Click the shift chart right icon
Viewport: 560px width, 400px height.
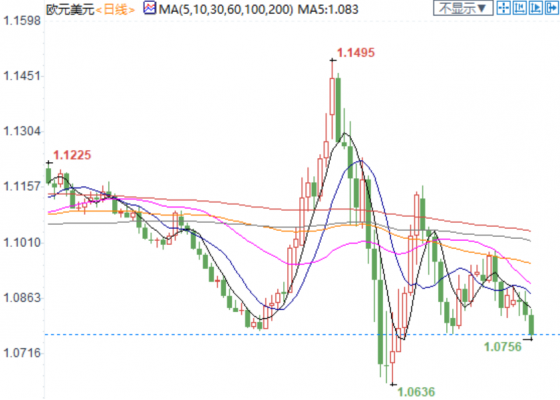[536, 8]
